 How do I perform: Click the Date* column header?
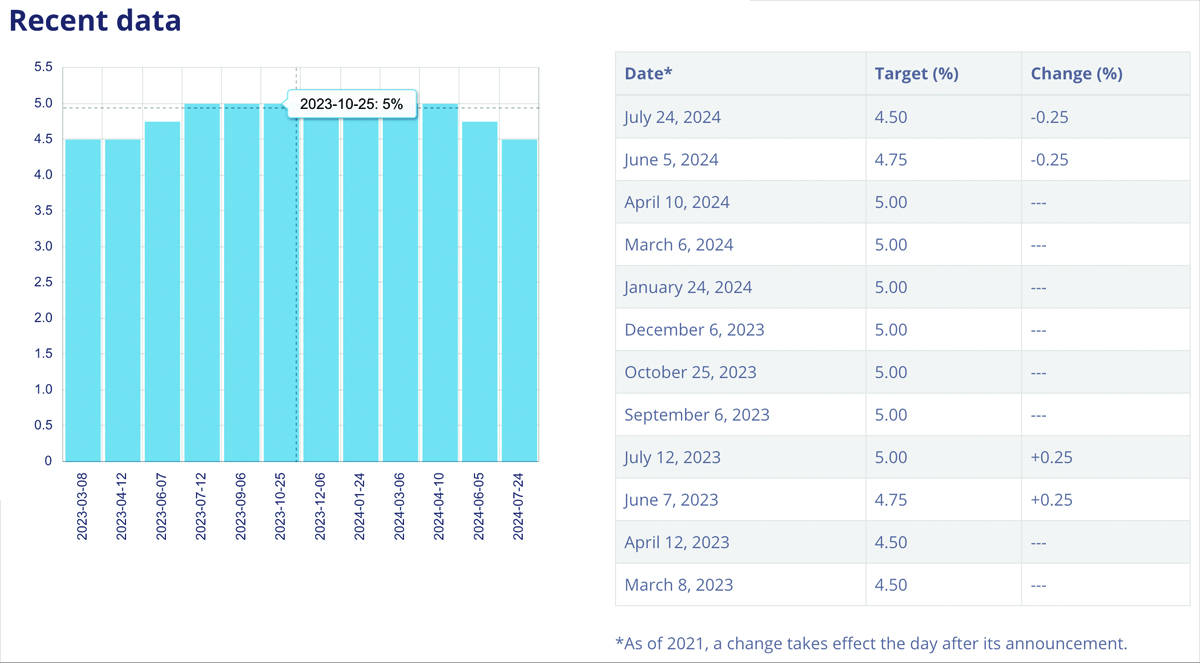(648, 74)
